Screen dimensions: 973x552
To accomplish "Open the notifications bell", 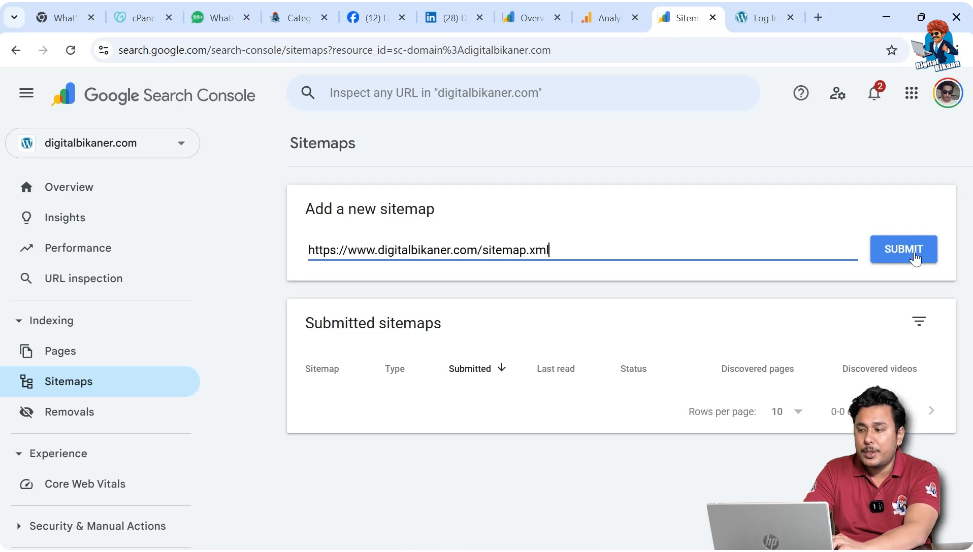I will 874,93.
